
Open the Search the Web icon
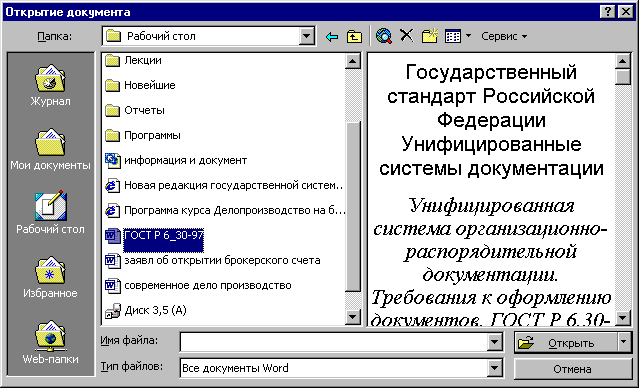(384, 36)
